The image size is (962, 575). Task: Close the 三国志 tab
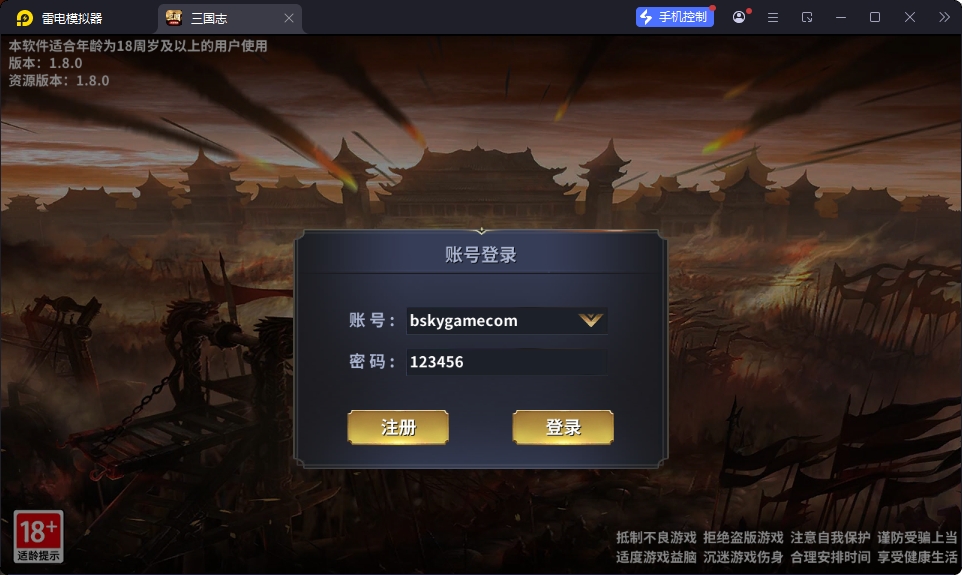(x=289, y=18)
